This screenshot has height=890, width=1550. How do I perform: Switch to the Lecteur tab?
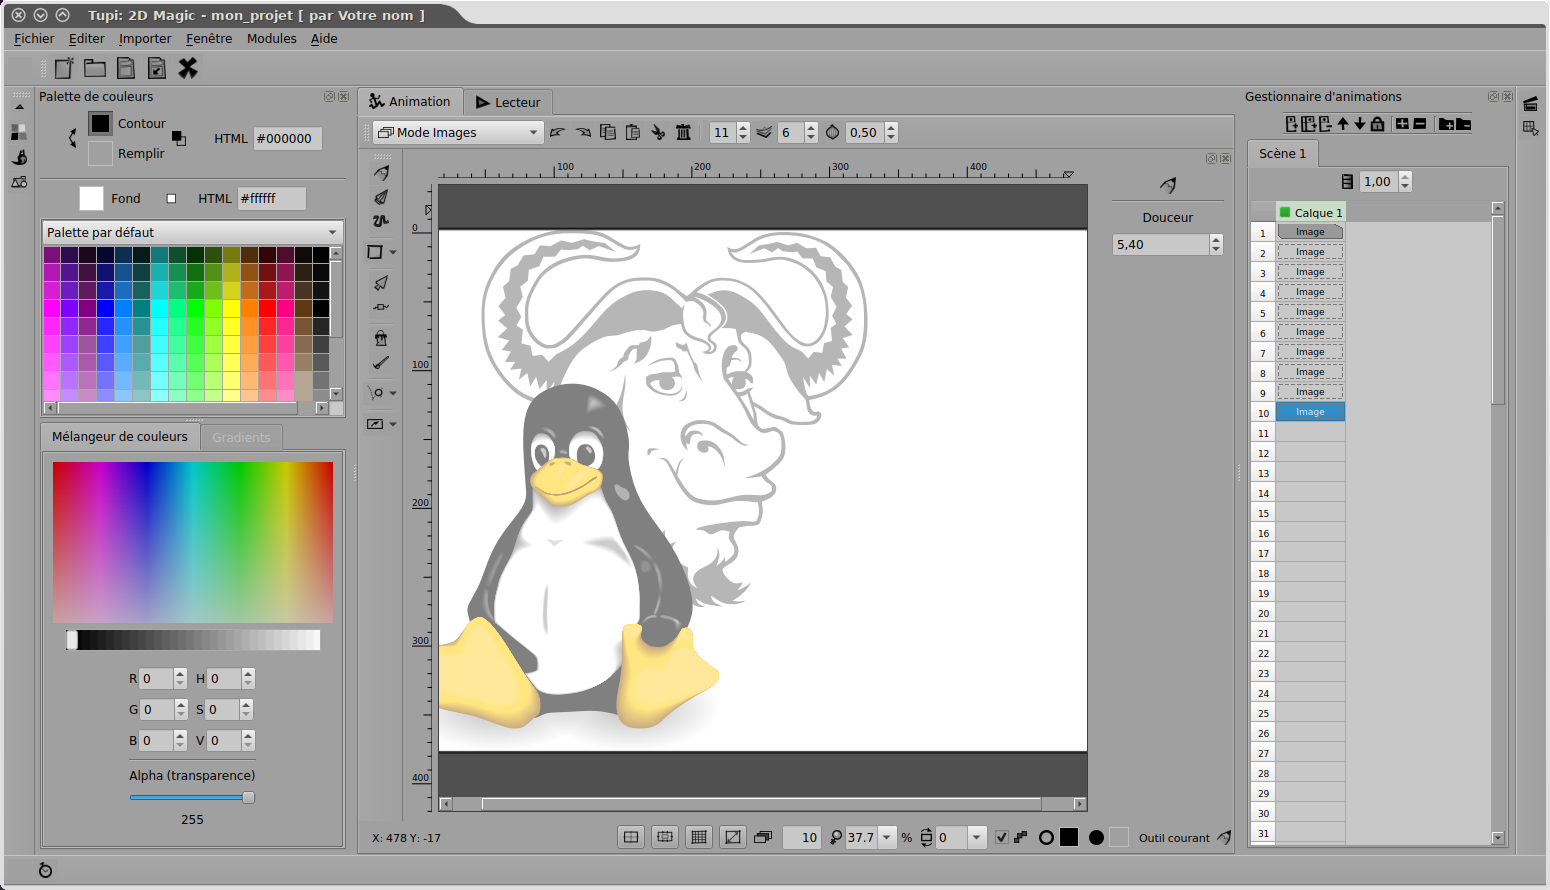click(508, 102)
